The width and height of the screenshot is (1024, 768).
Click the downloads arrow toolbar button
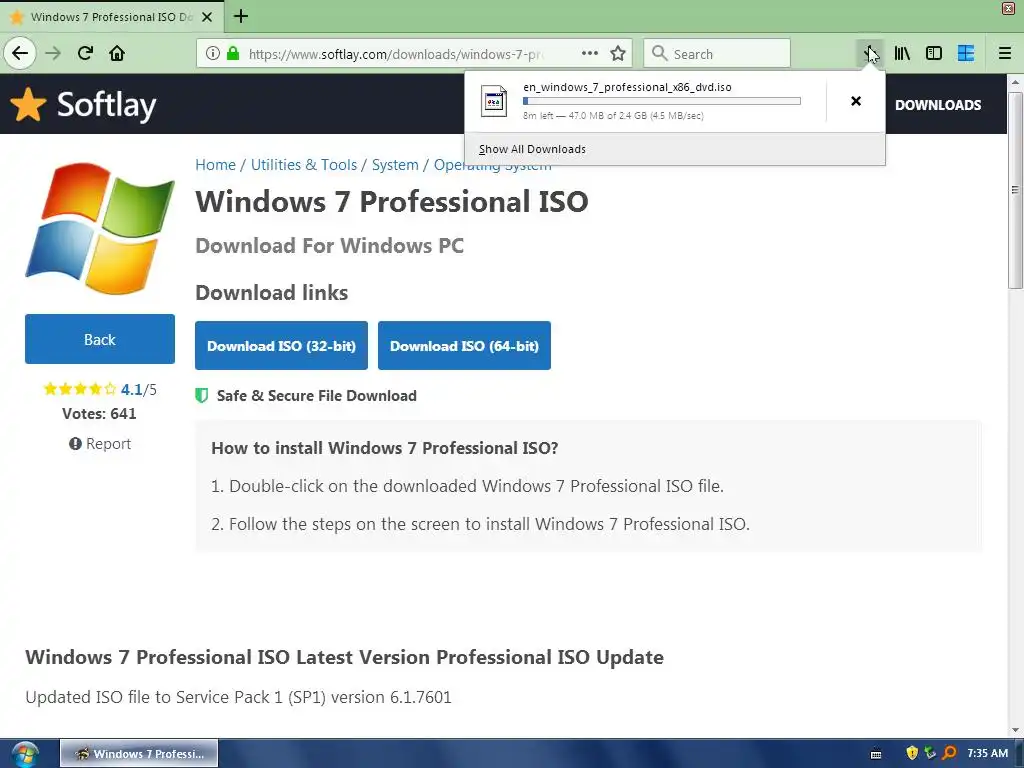point(870,53)
